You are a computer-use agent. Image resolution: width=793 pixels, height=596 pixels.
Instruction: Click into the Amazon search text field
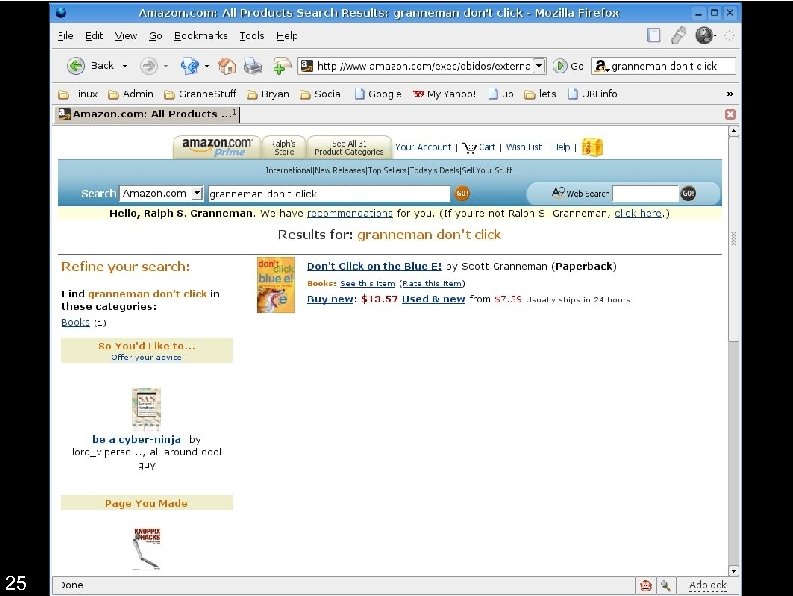click(x=329, y=193)
